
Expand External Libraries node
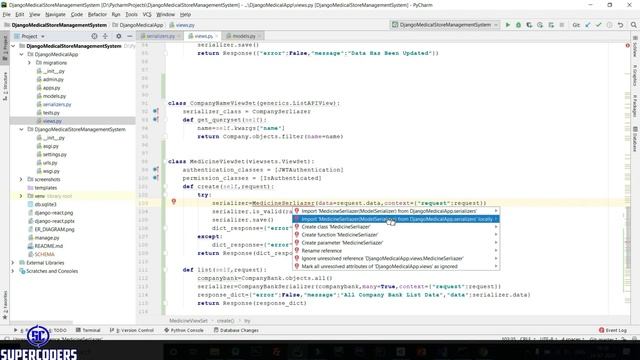[x=13, y=263]
